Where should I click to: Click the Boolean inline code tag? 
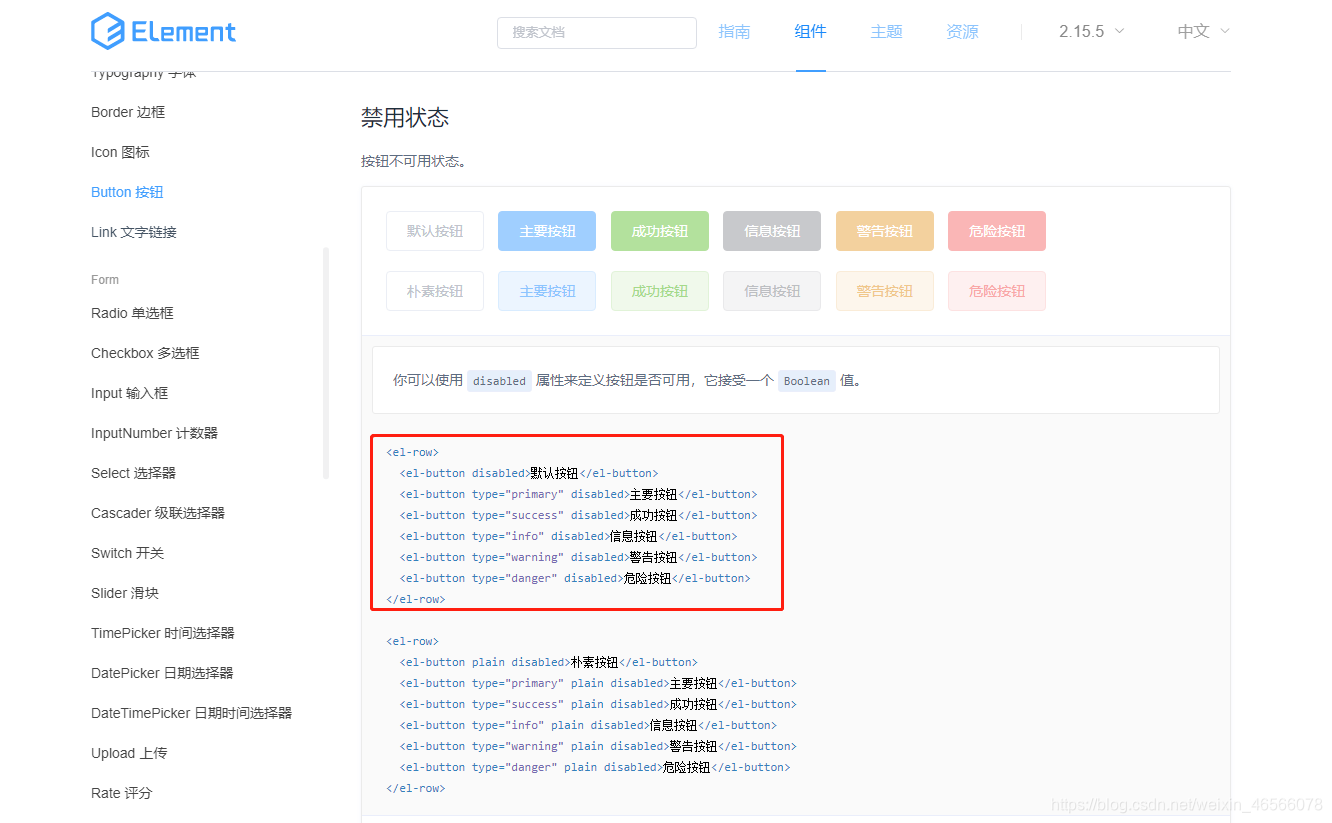(x=807, y=381)
